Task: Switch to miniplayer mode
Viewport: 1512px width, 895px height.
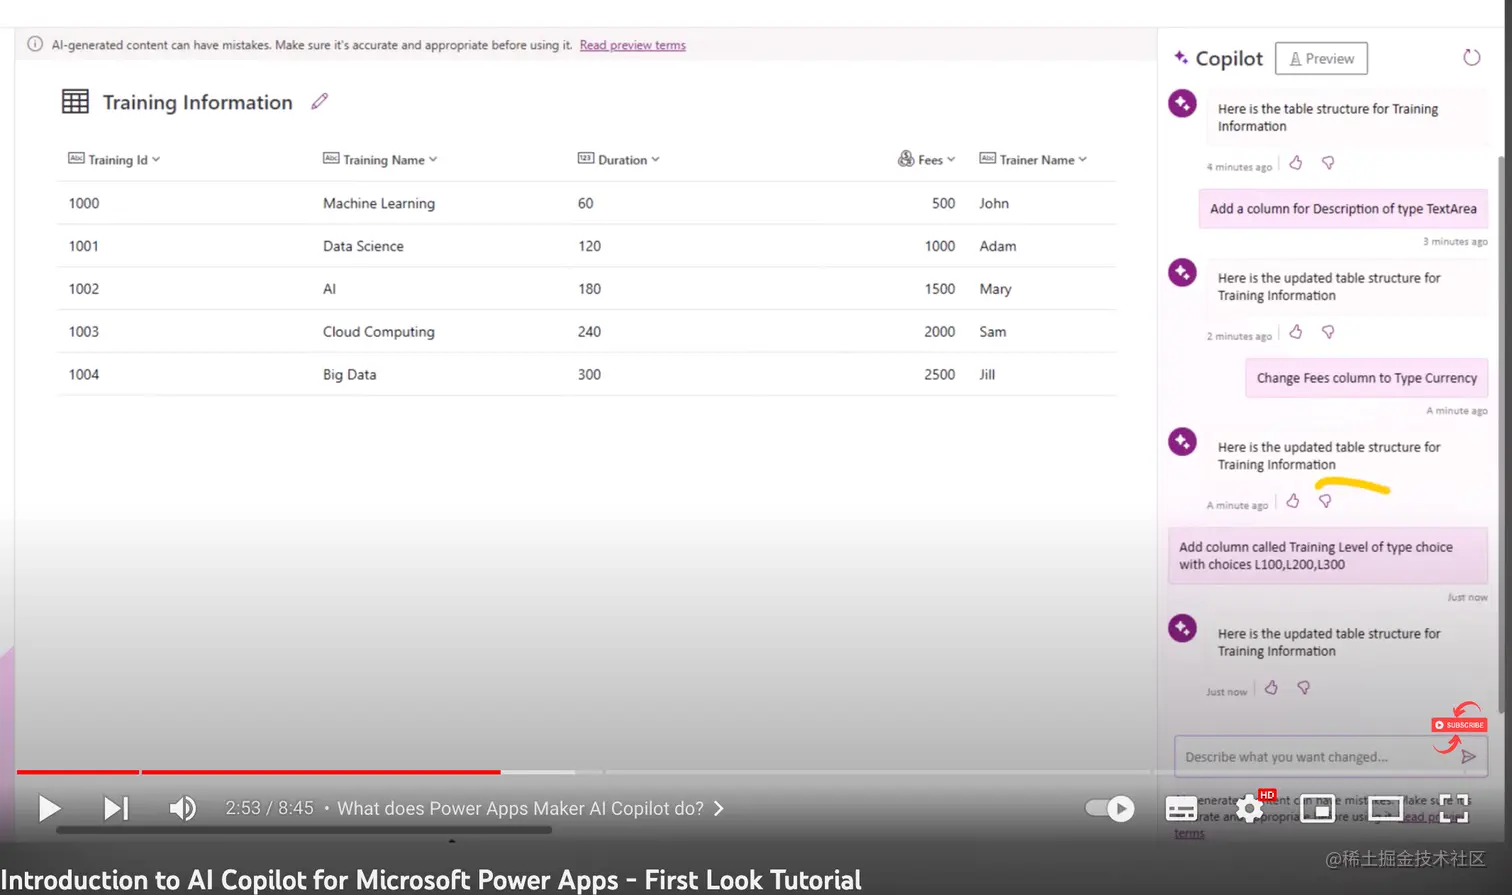Action: tap(1317, 808)
